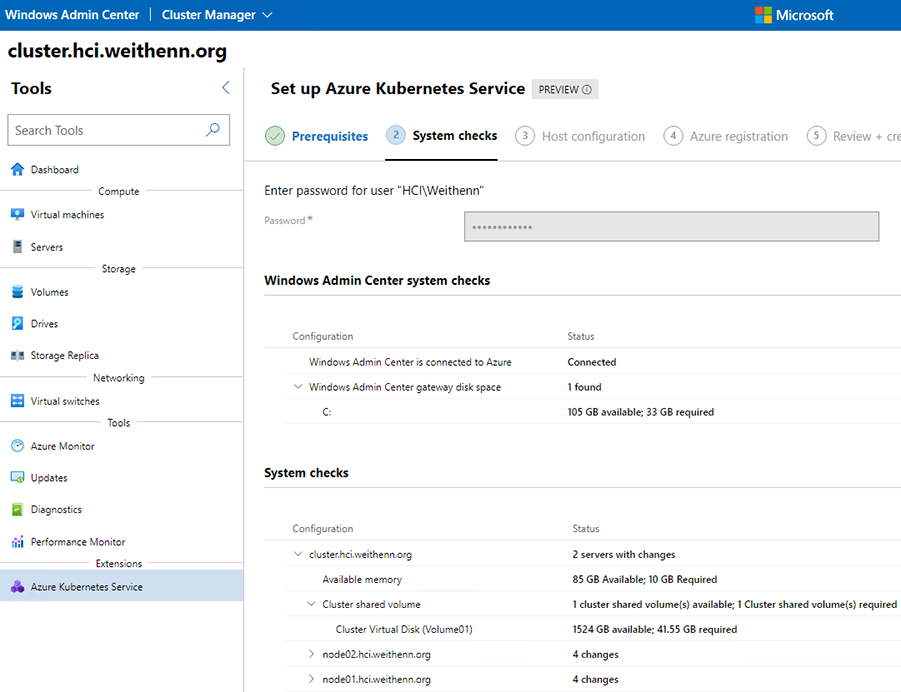This screenshot has width=901, height=692.
Task: Select the Host configuration step tab
Action: 593,136
